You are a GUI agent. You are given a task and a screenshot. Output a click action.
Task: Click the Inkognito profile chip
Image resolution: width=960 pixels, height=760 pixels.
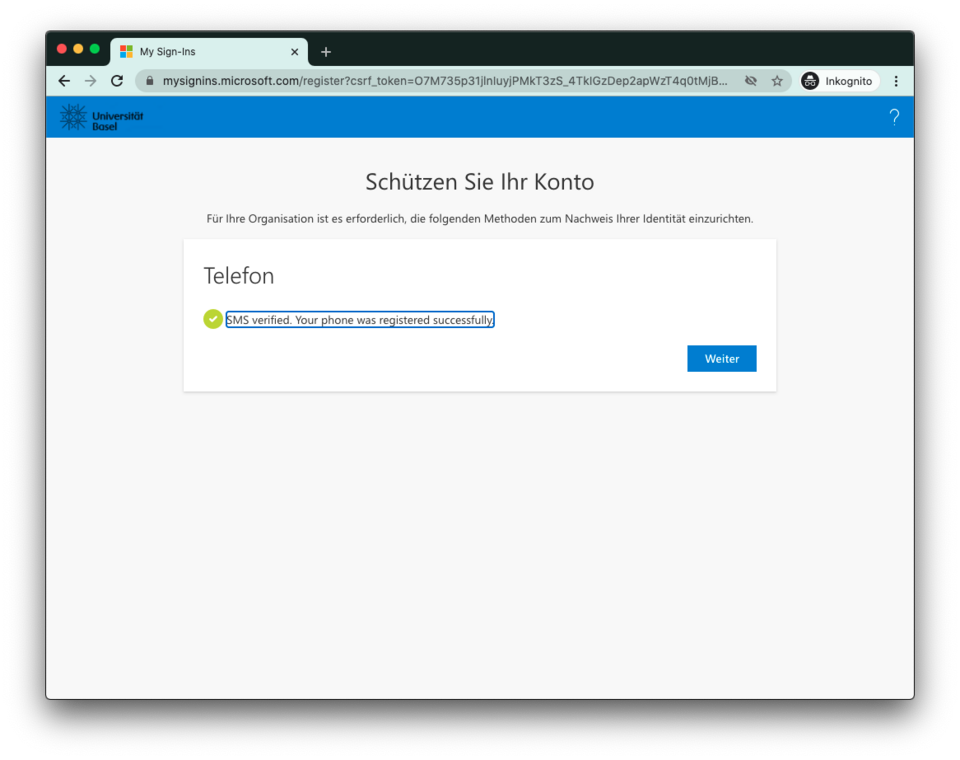tap(838, 81)
